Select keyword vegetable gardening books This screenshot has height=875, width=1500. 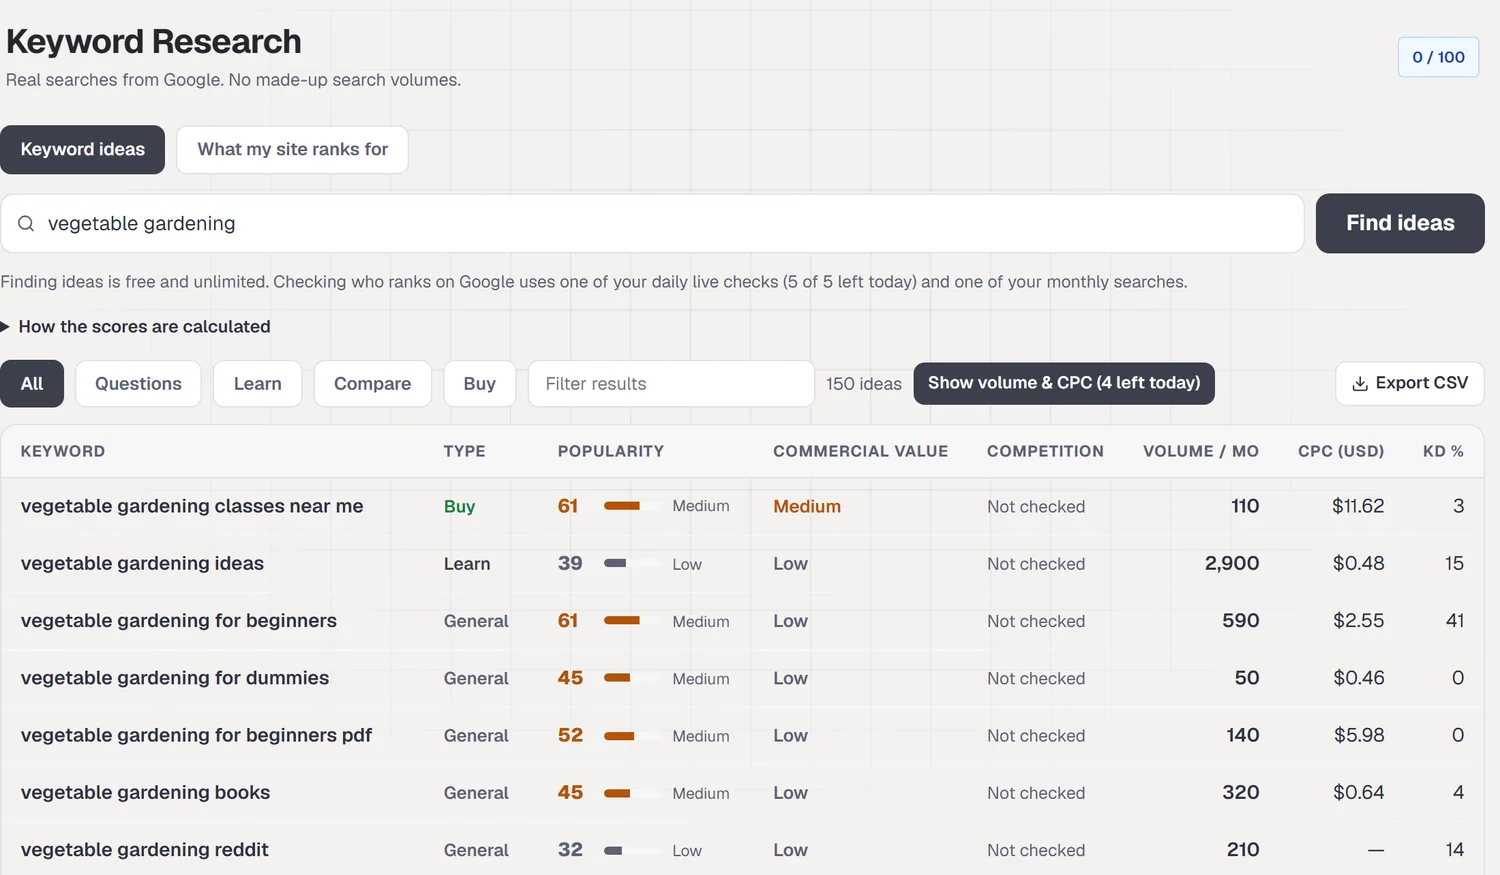145,792
